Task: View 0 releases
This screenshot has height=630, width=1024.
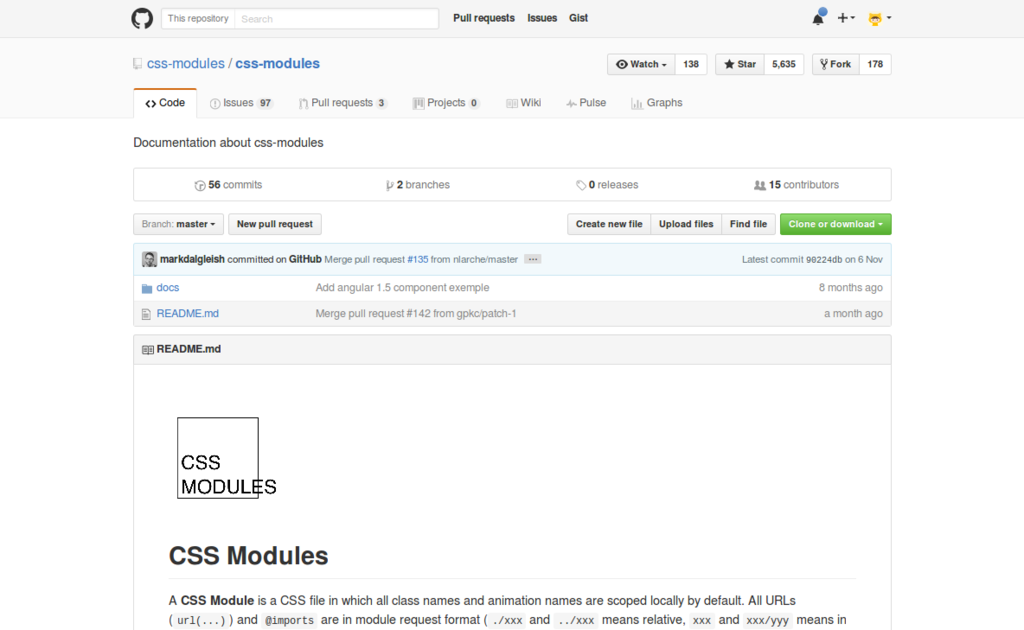Action: coord(607,185)
